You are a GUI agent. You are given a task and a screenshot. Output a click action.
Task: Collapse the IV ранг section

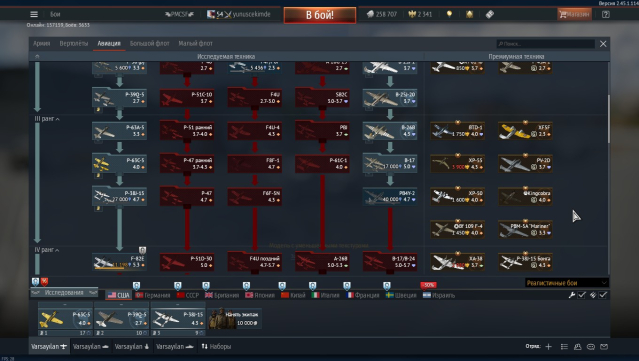pos(46,250)
